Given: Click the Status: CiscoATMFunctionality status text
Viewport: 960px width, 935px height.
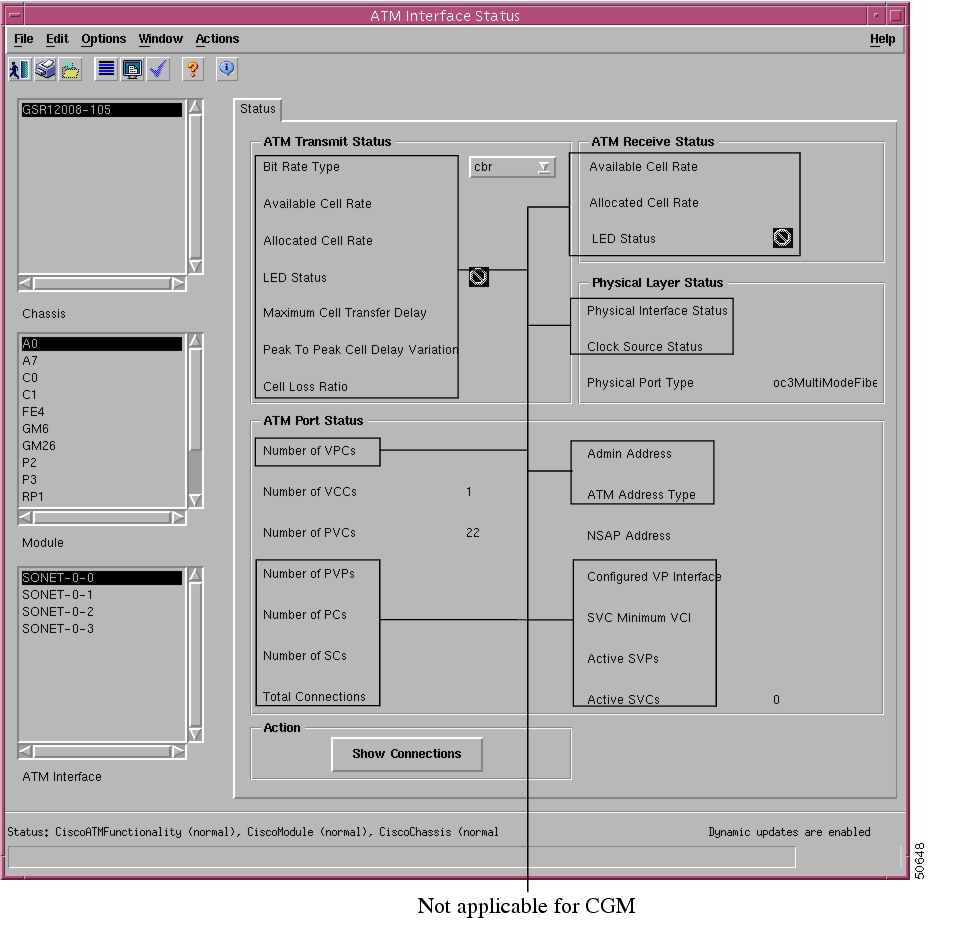Looking at the screenshot, I should [x=253, y=832].
